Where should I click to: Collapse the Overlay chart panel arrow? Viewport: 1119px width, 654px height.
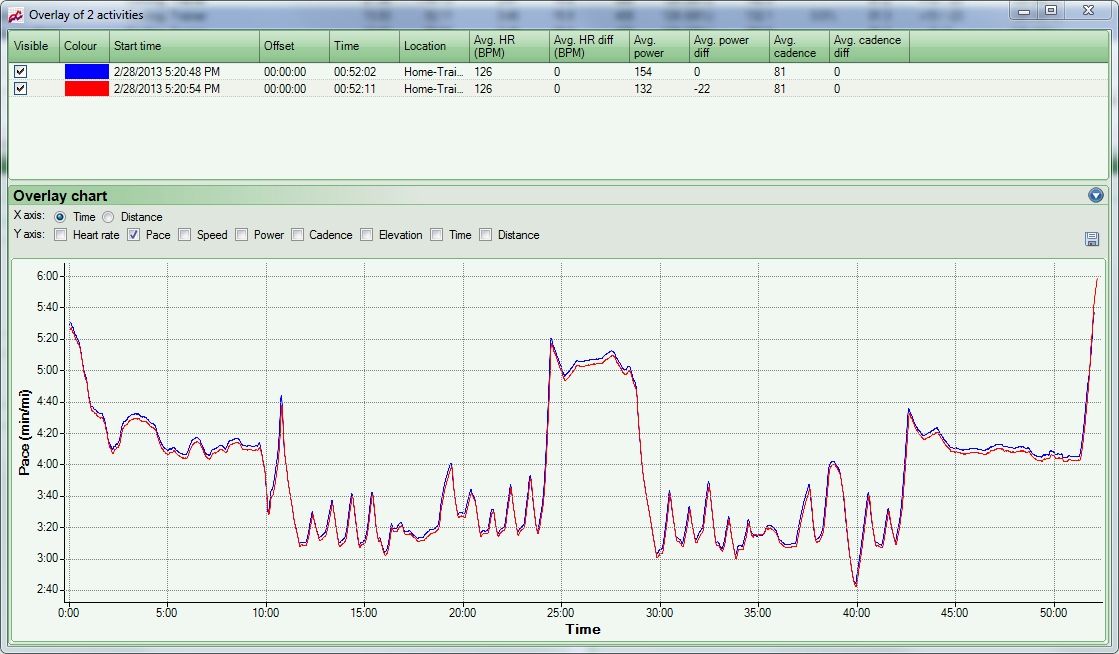click(x=1096, y=195)
